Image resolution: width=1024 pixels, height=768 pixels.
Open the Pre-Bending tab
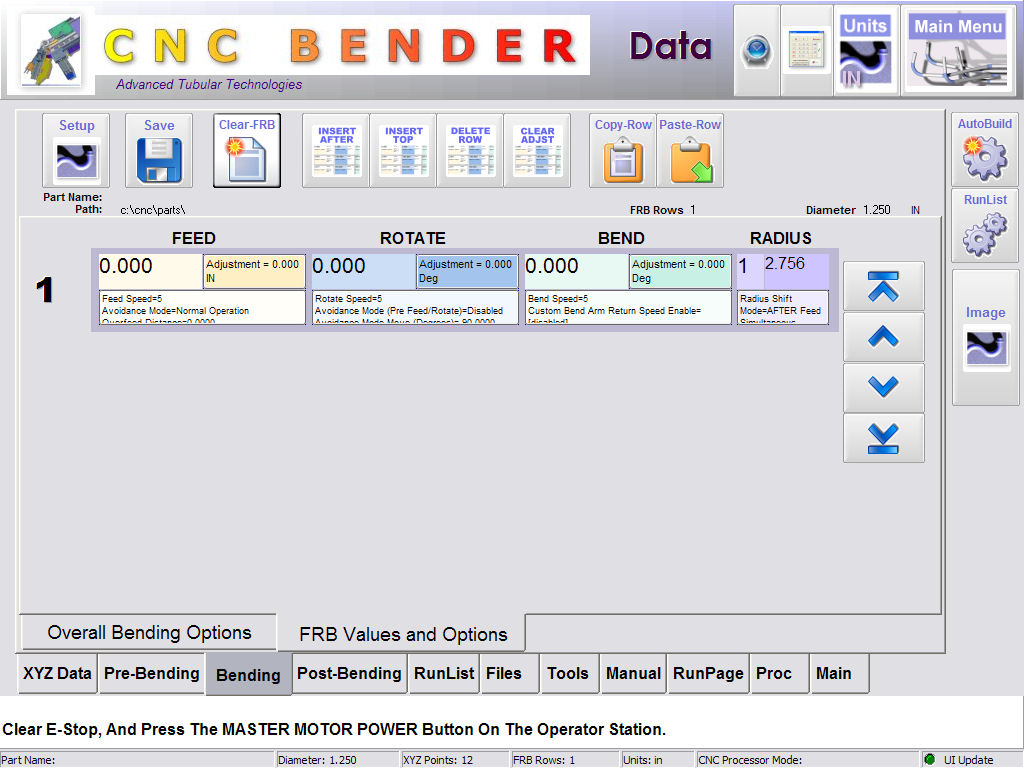pyautogui.click(x=152, y=674)
